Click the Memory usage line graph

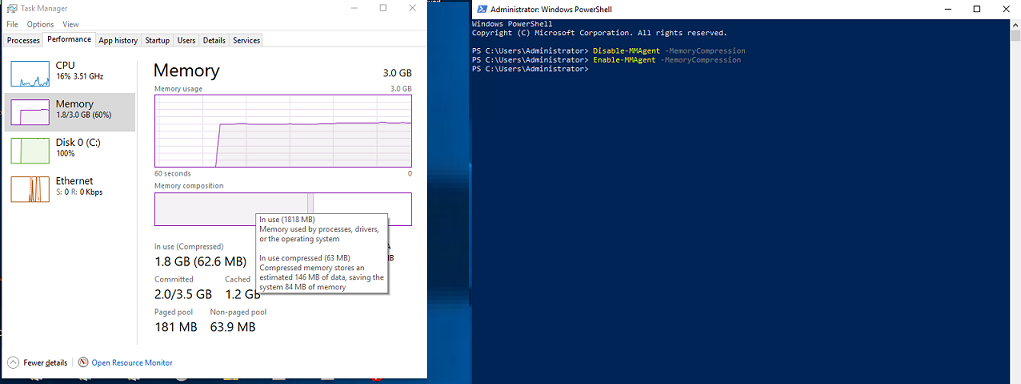[x=283, y=131]
